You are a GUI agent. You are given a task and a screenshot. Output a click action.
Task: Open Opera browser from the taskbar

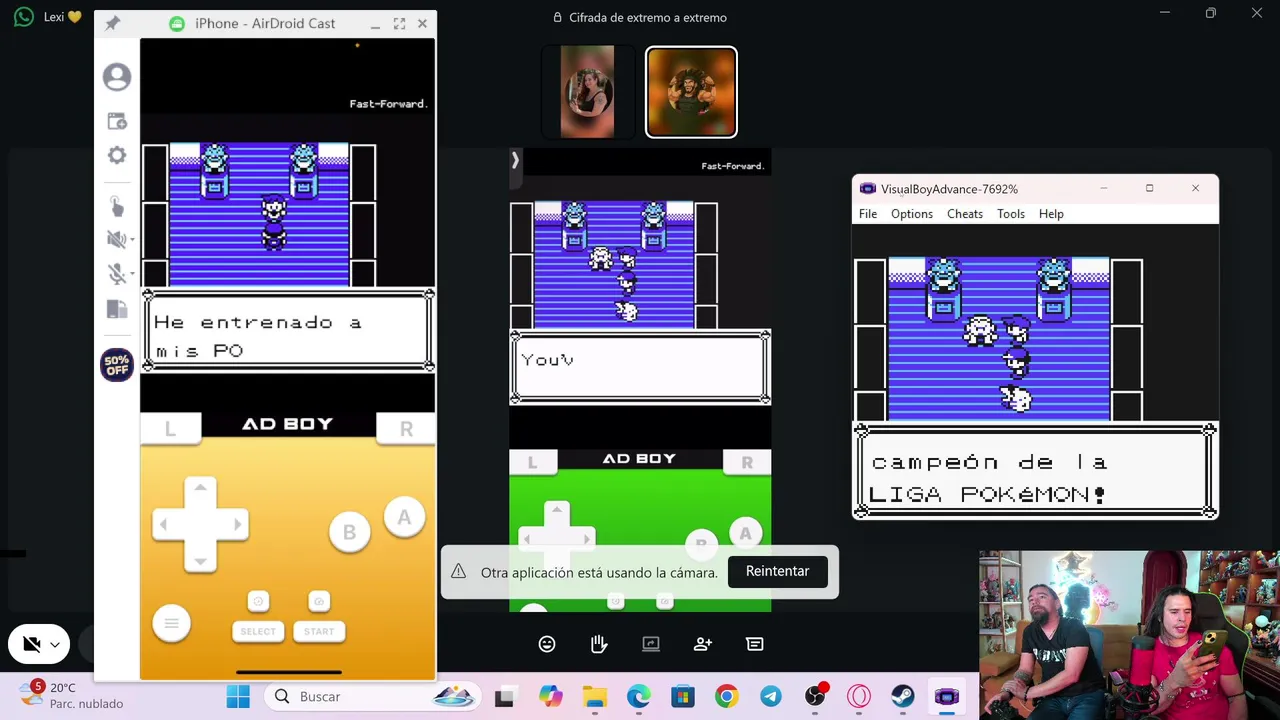[859, 697]
